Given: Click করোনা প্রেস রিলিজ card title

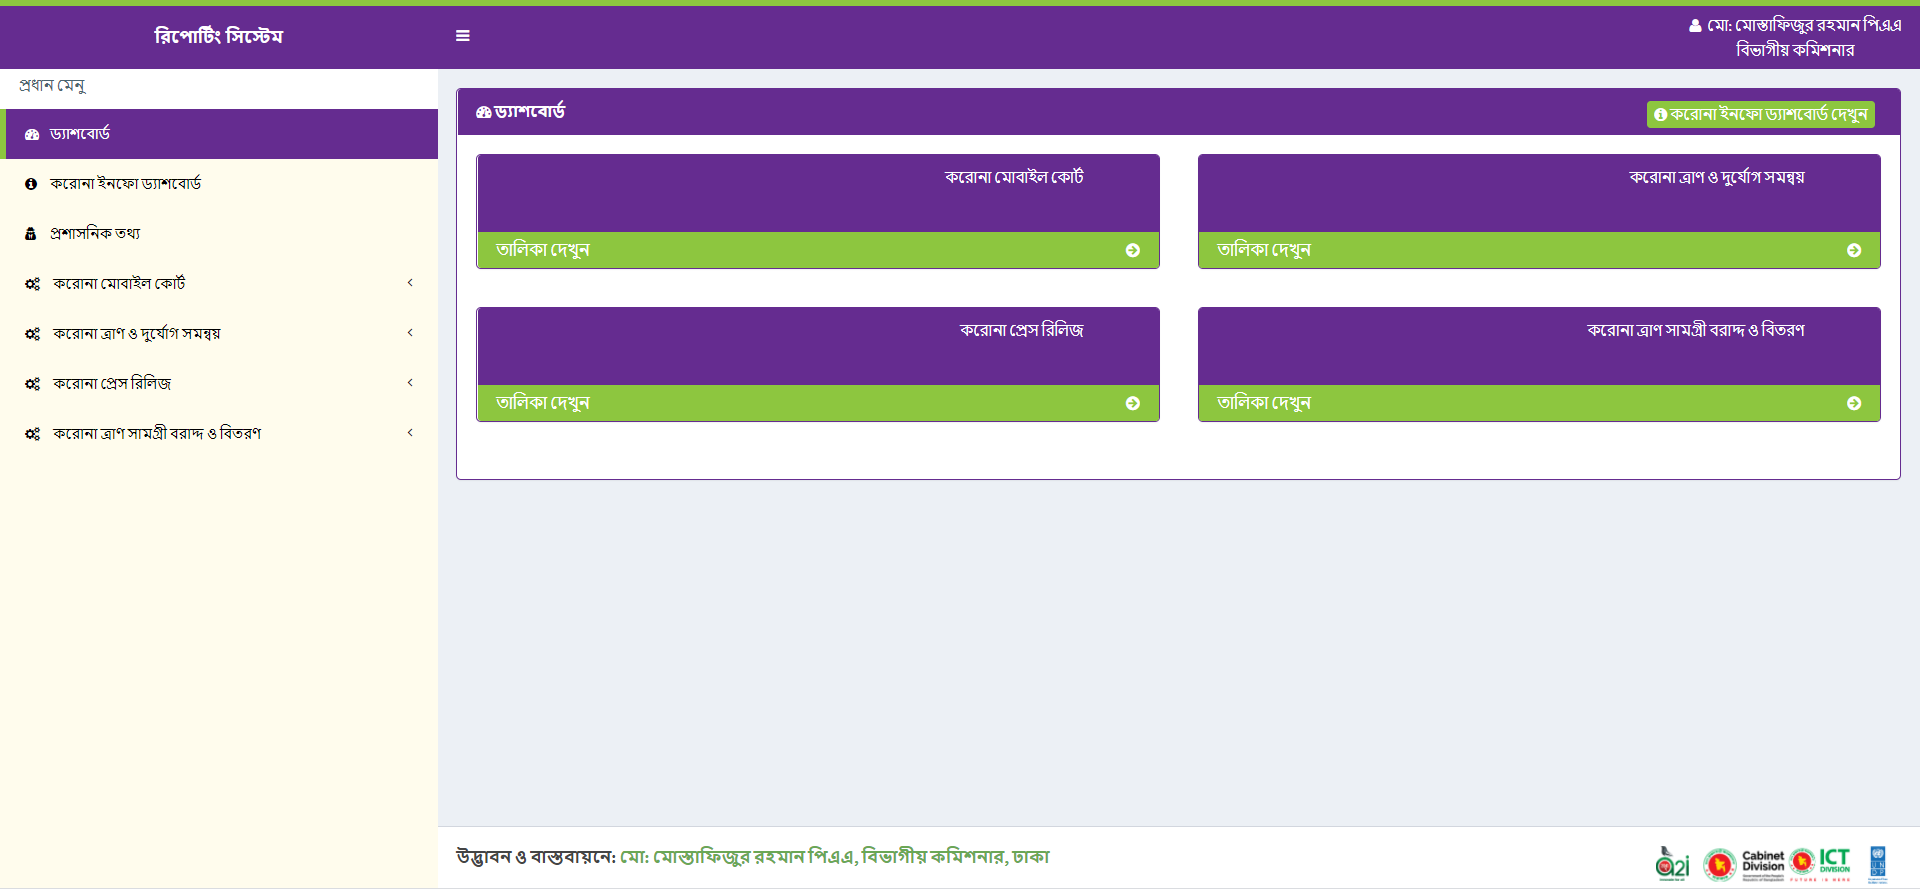Looking at the screenshot, I should (1021, 331).
